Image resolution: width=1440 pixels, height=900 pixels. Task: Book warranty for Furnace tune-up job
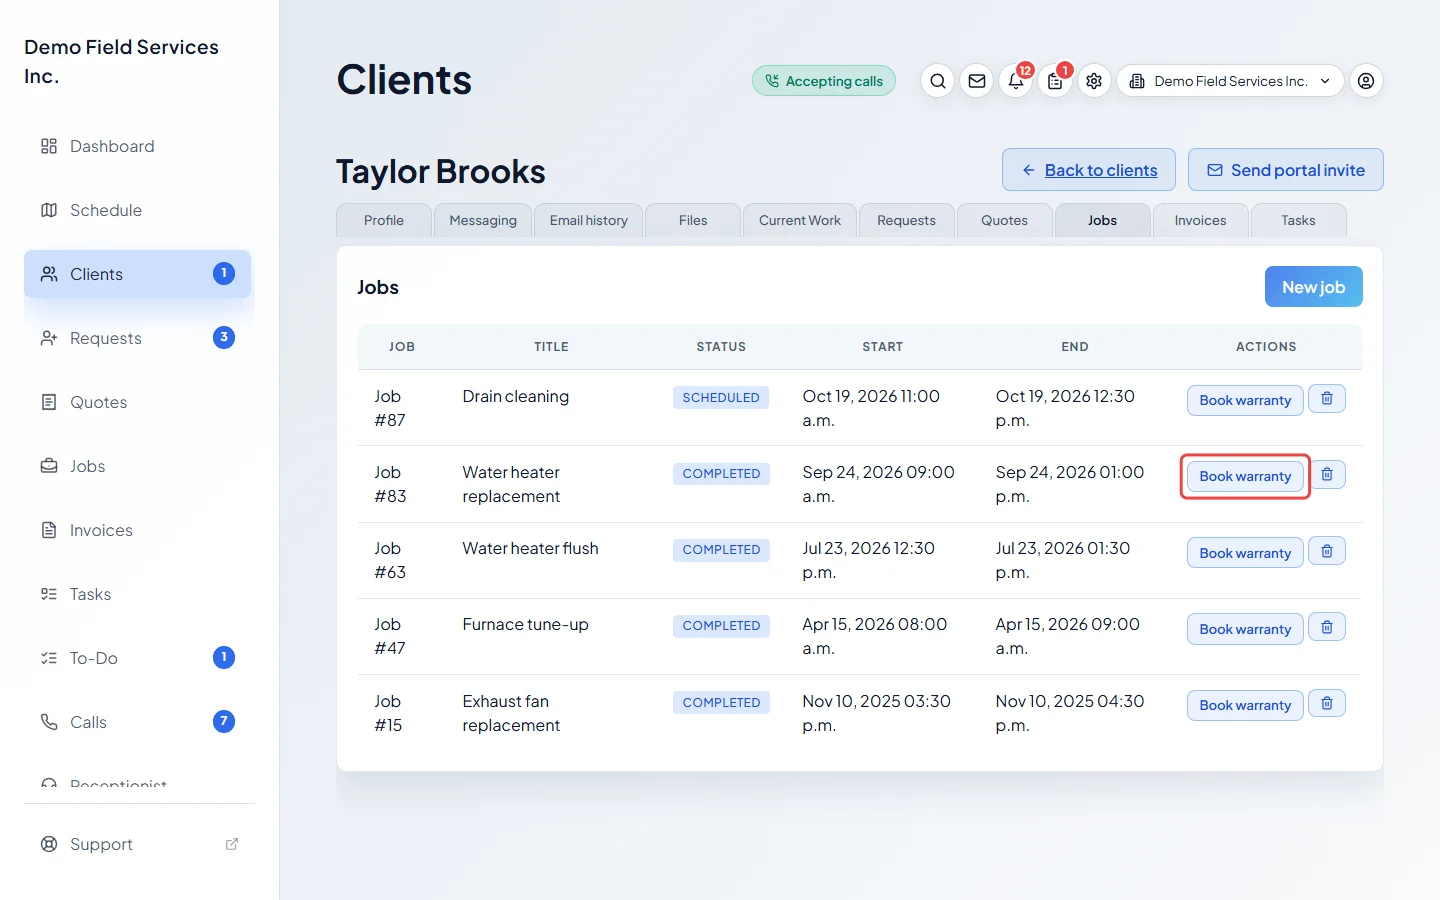pyautogui.click(x=1245, y=629)
